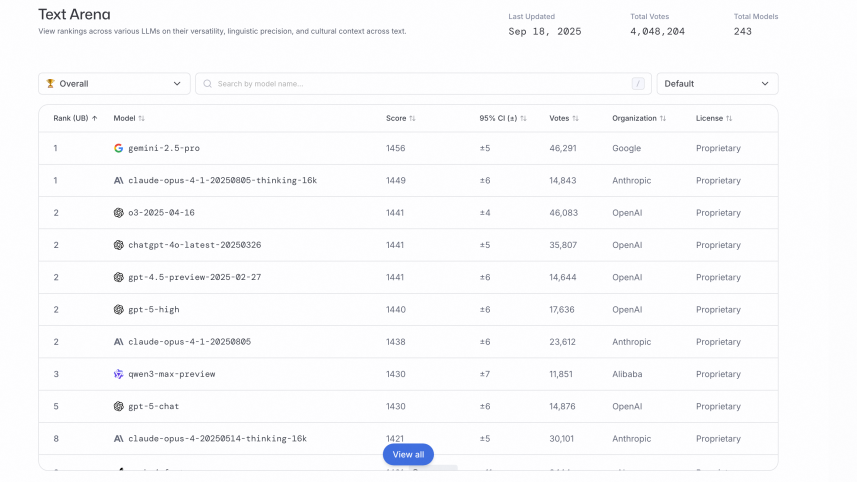Click the Google logo beside gemini-2.5-pro
The image size is (857, 482).
118,148
